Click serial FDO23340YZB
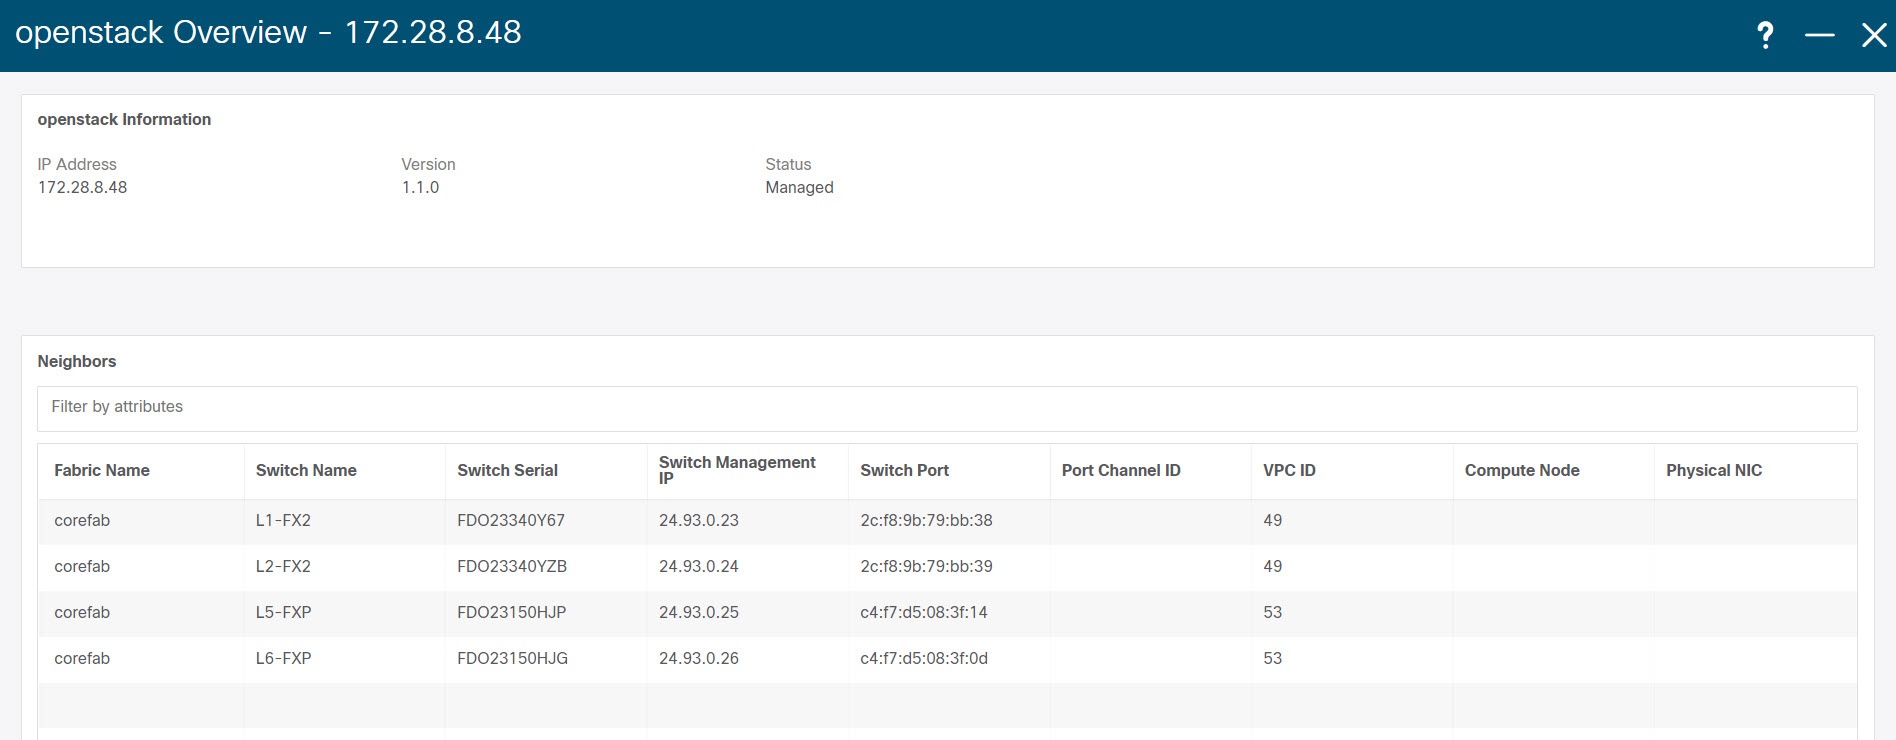Image resolution: width=1896 pixels, height=740 pixels. (x=512, y=567)
